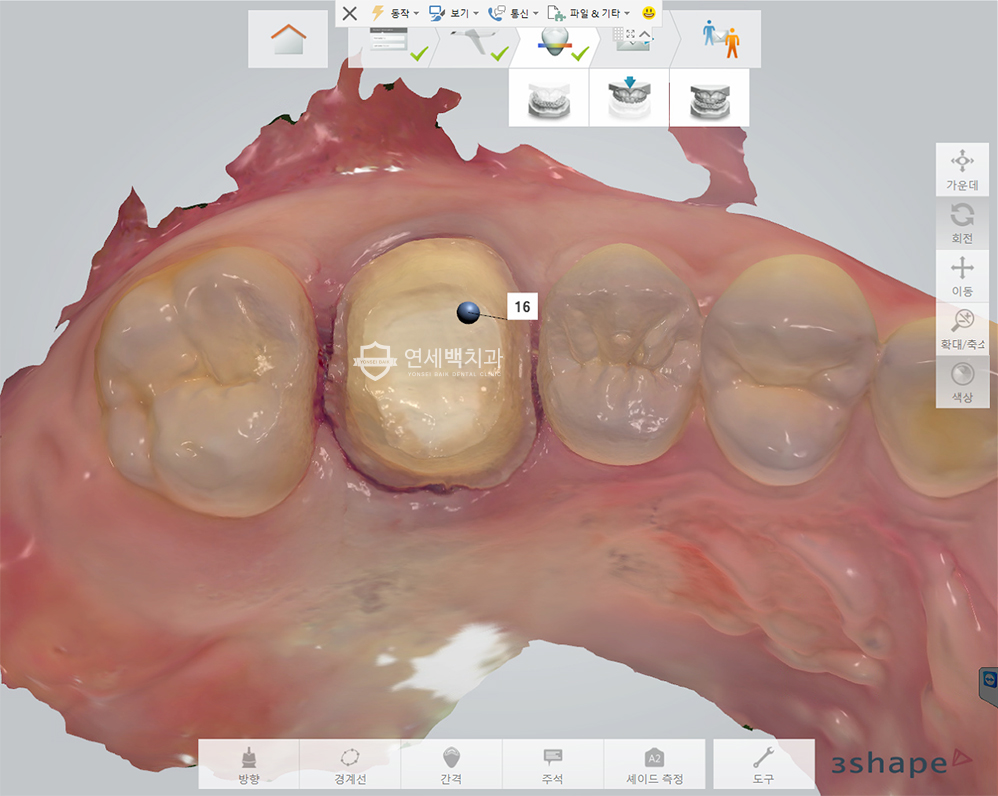Open the send-case step with two people
Image resolution: width=998 pixels, height=796 pixels.
click(x=720, y=39)
